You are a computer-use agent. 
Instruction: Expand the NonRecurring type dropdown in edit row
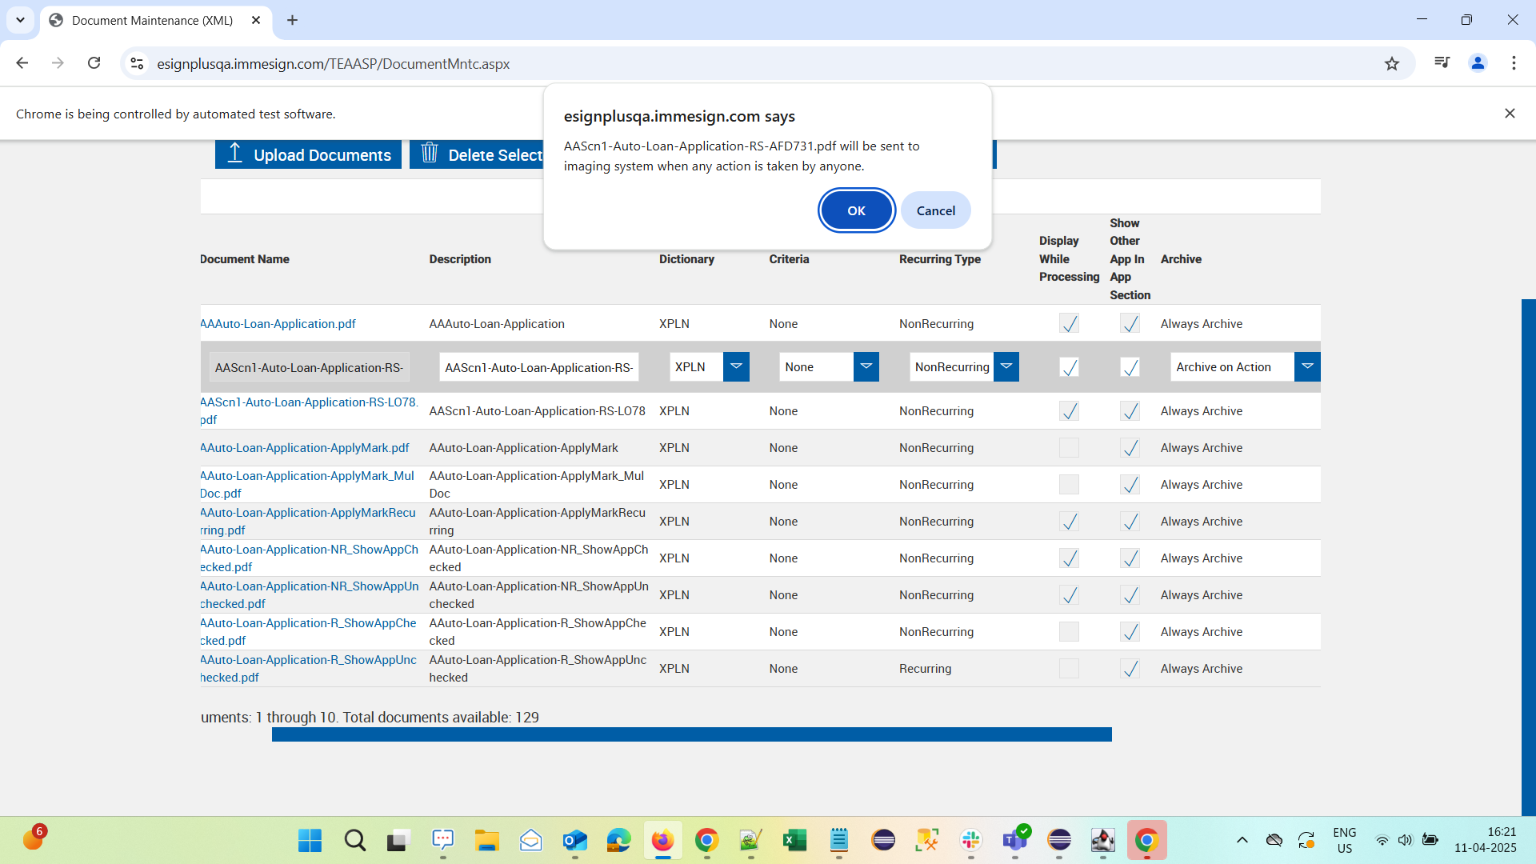click(1006, 367)
